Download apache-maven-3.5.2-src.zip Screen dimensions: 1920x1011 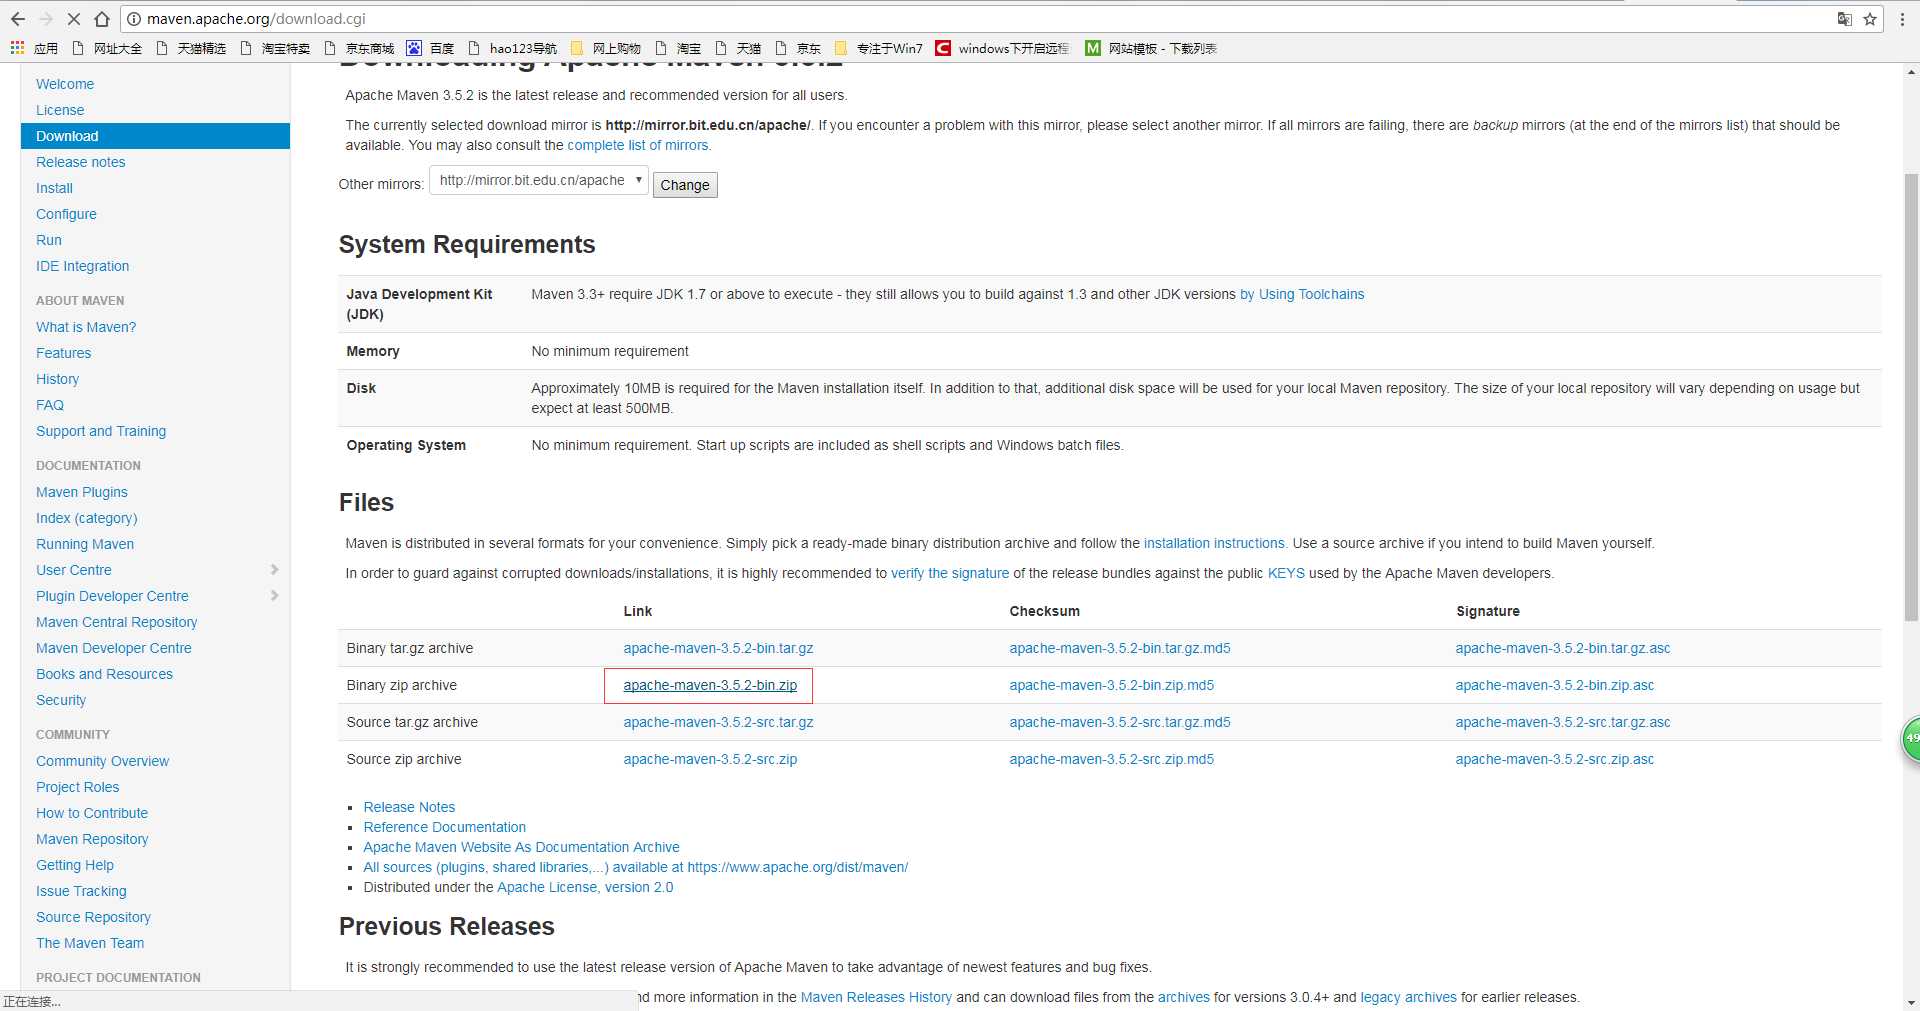pos(710,759)
